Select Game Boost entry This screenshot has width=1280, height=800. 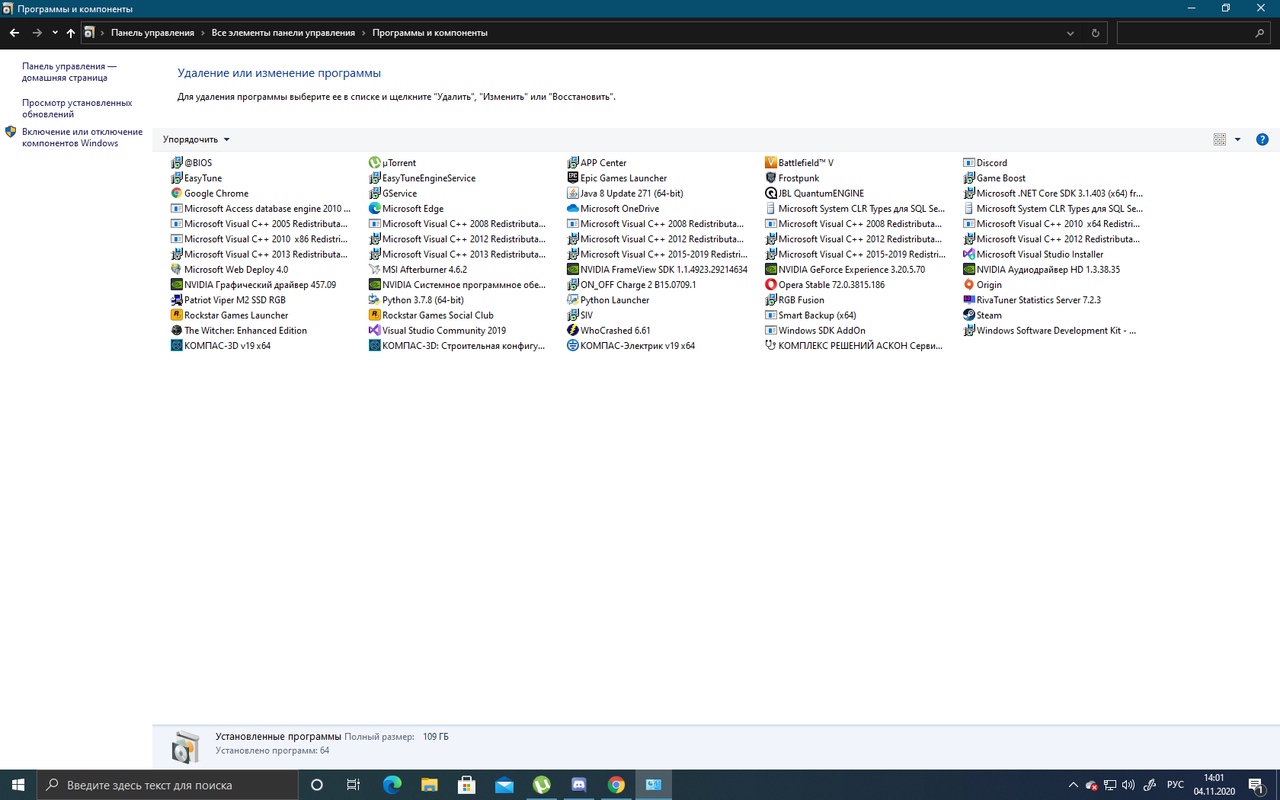[994, 178]
